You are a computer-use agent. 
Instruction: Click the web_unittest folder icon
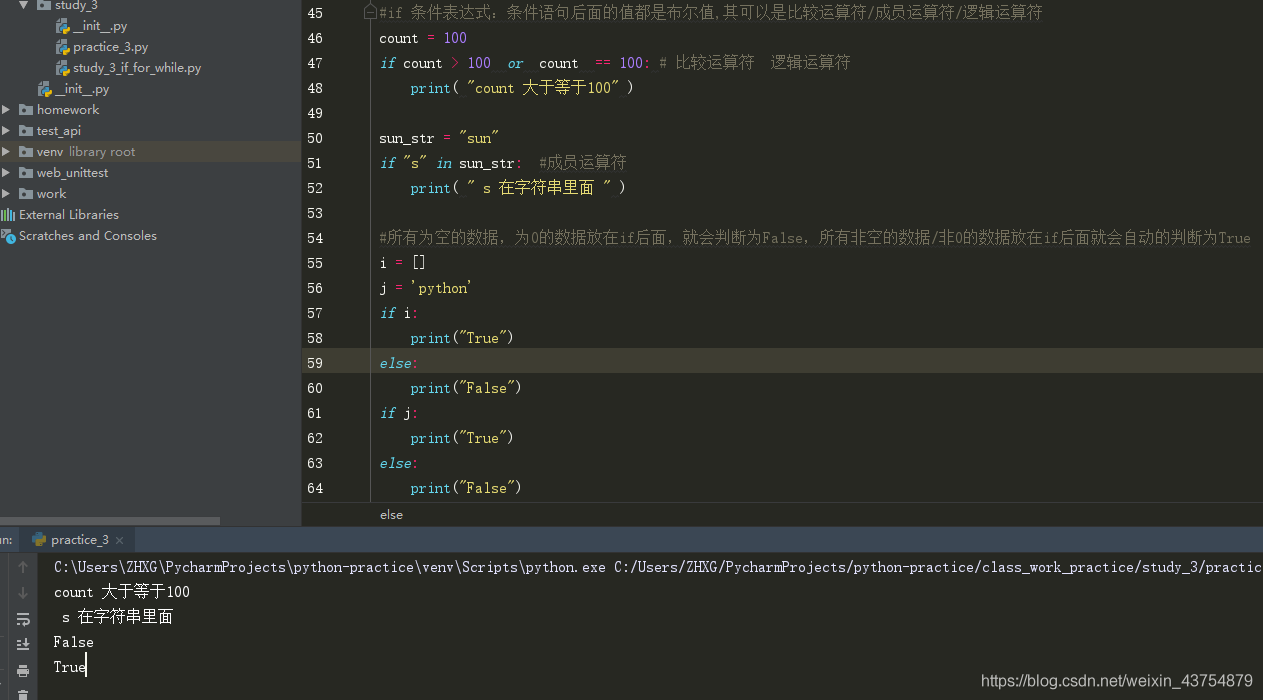[25, 173]
